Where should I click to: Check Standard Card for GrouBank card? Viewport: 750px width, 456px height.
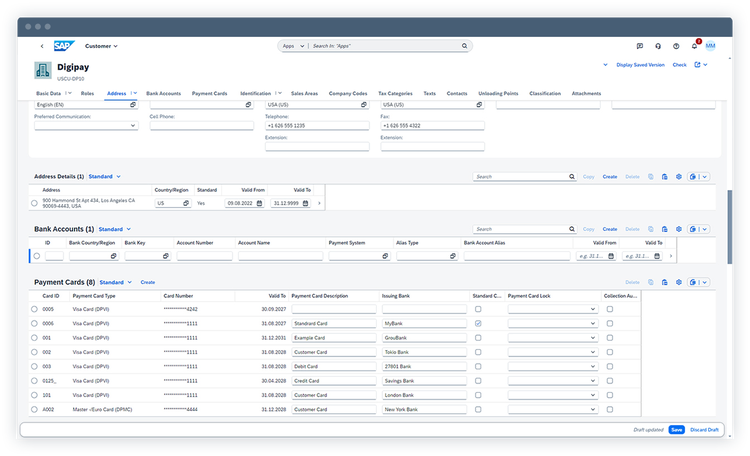point(478,338)
